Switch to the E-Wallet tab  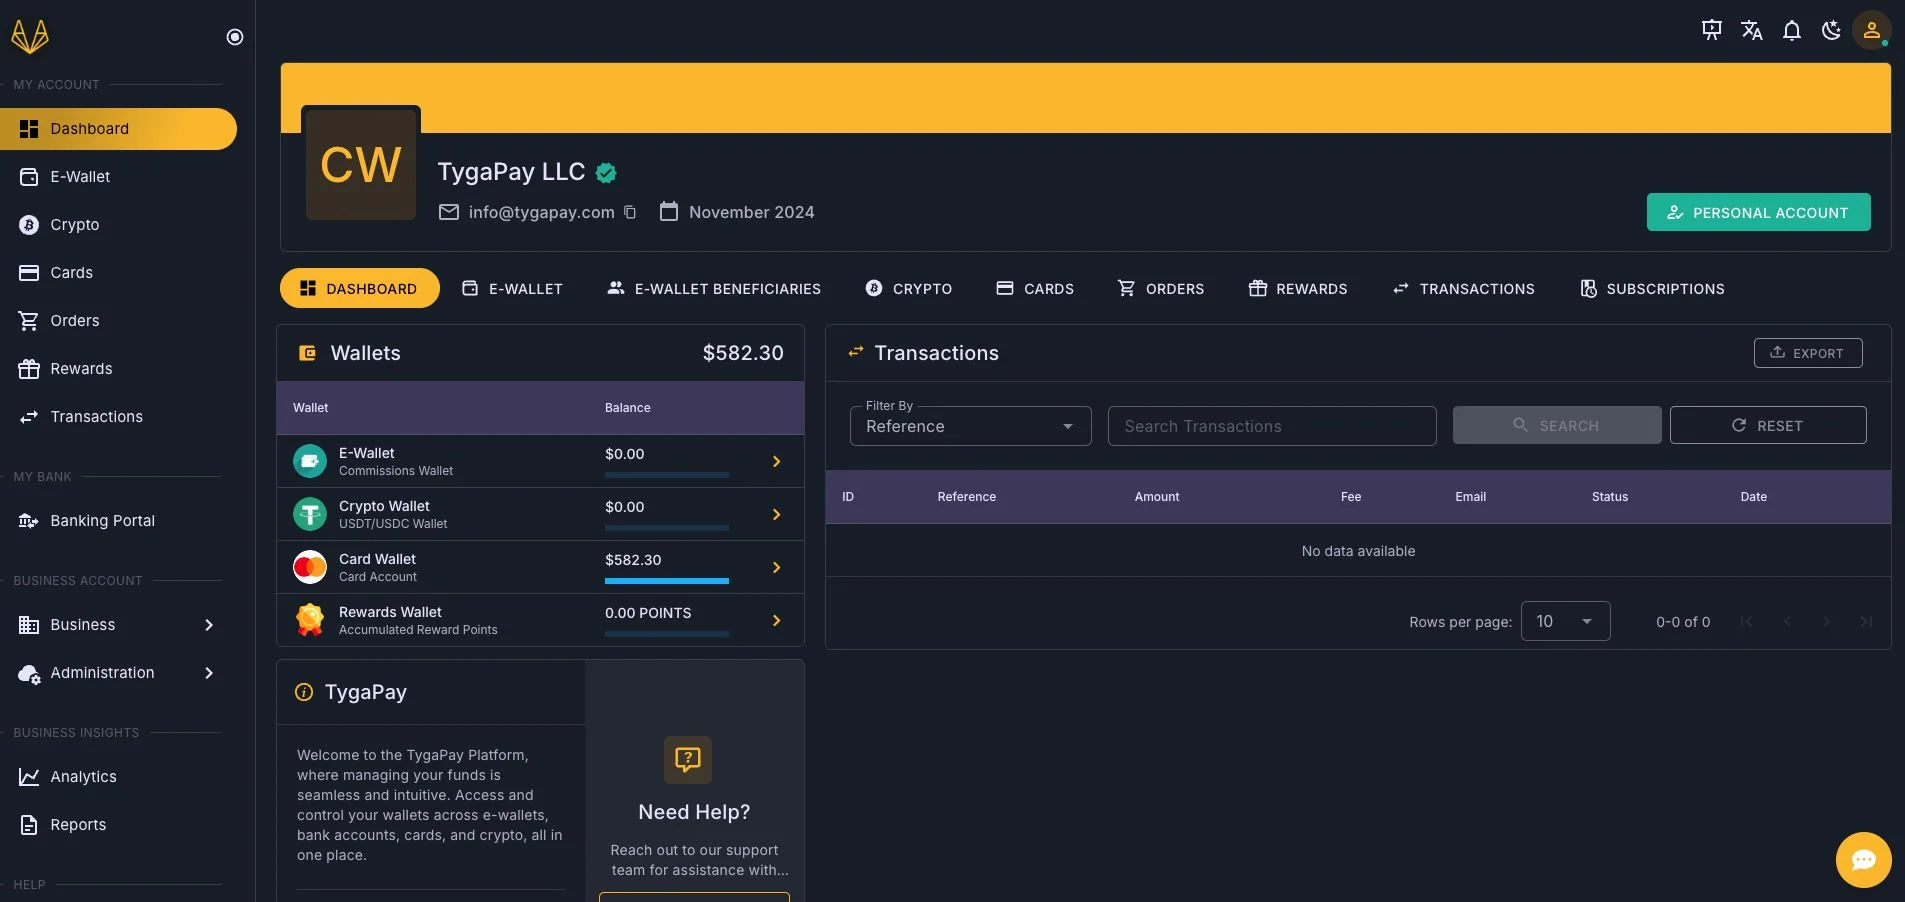(512, 289)
